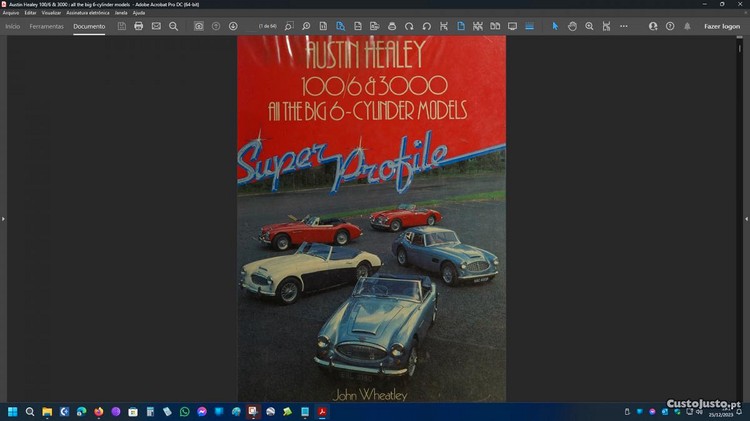Activate the arrow selection tool
This screenshot has width=750, height=421.
[555, 26]
